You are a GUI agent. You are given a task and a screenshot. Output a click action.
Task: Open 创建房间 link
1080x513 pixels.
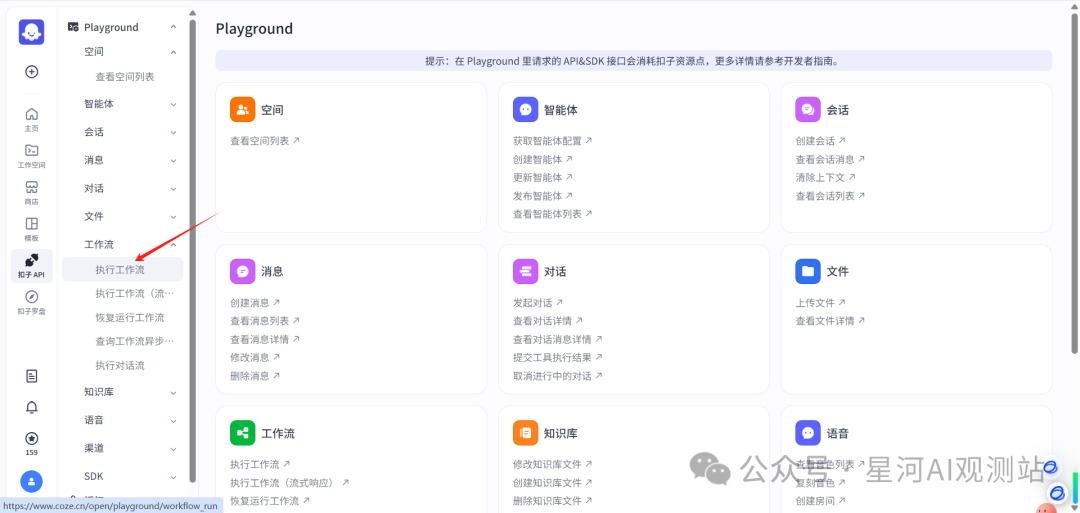pyautogui.click(x=821, y=501)
